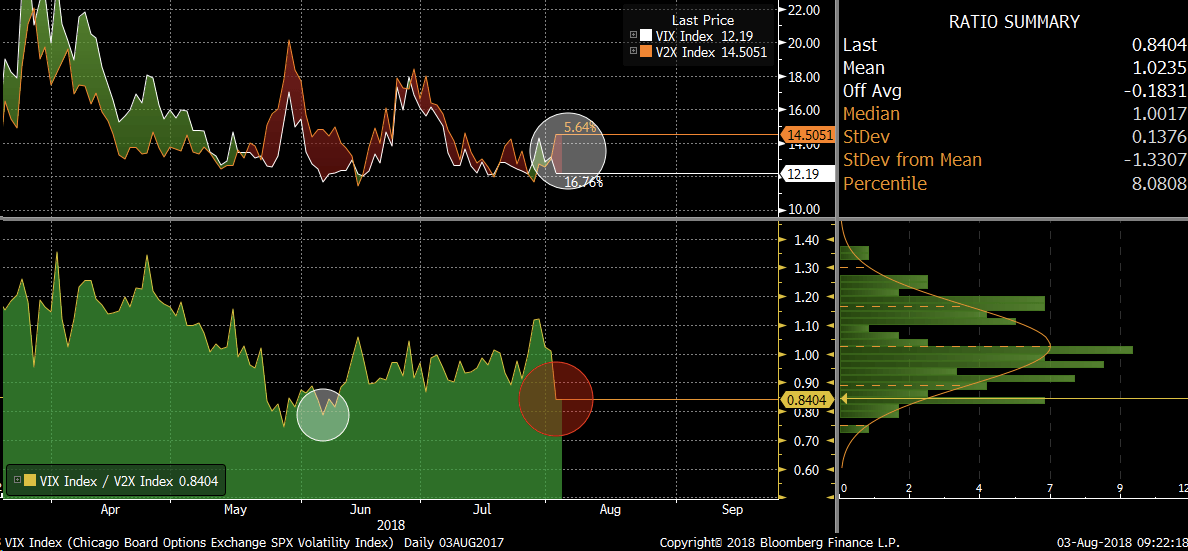1188x551 pixels.
Task: Select the orange 'Median' row label
Action: [x=871, y=114]
